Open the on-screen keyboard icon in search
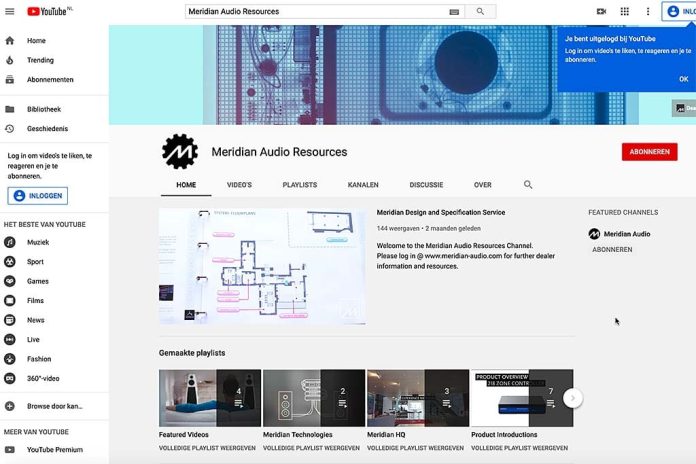Screen dimensions: 696x464 point(454,12)
